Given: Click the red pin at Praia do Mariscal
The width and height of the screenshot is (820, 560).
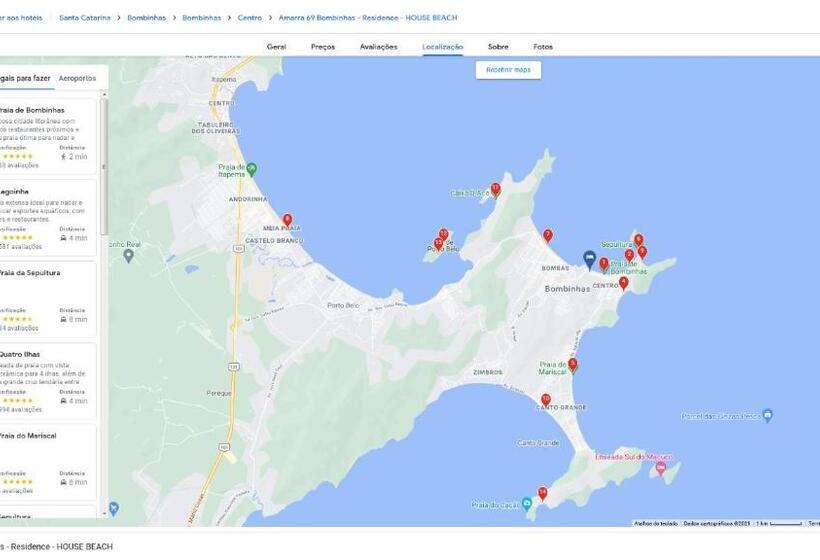Looking at the screenshot, I should (573, 364).
